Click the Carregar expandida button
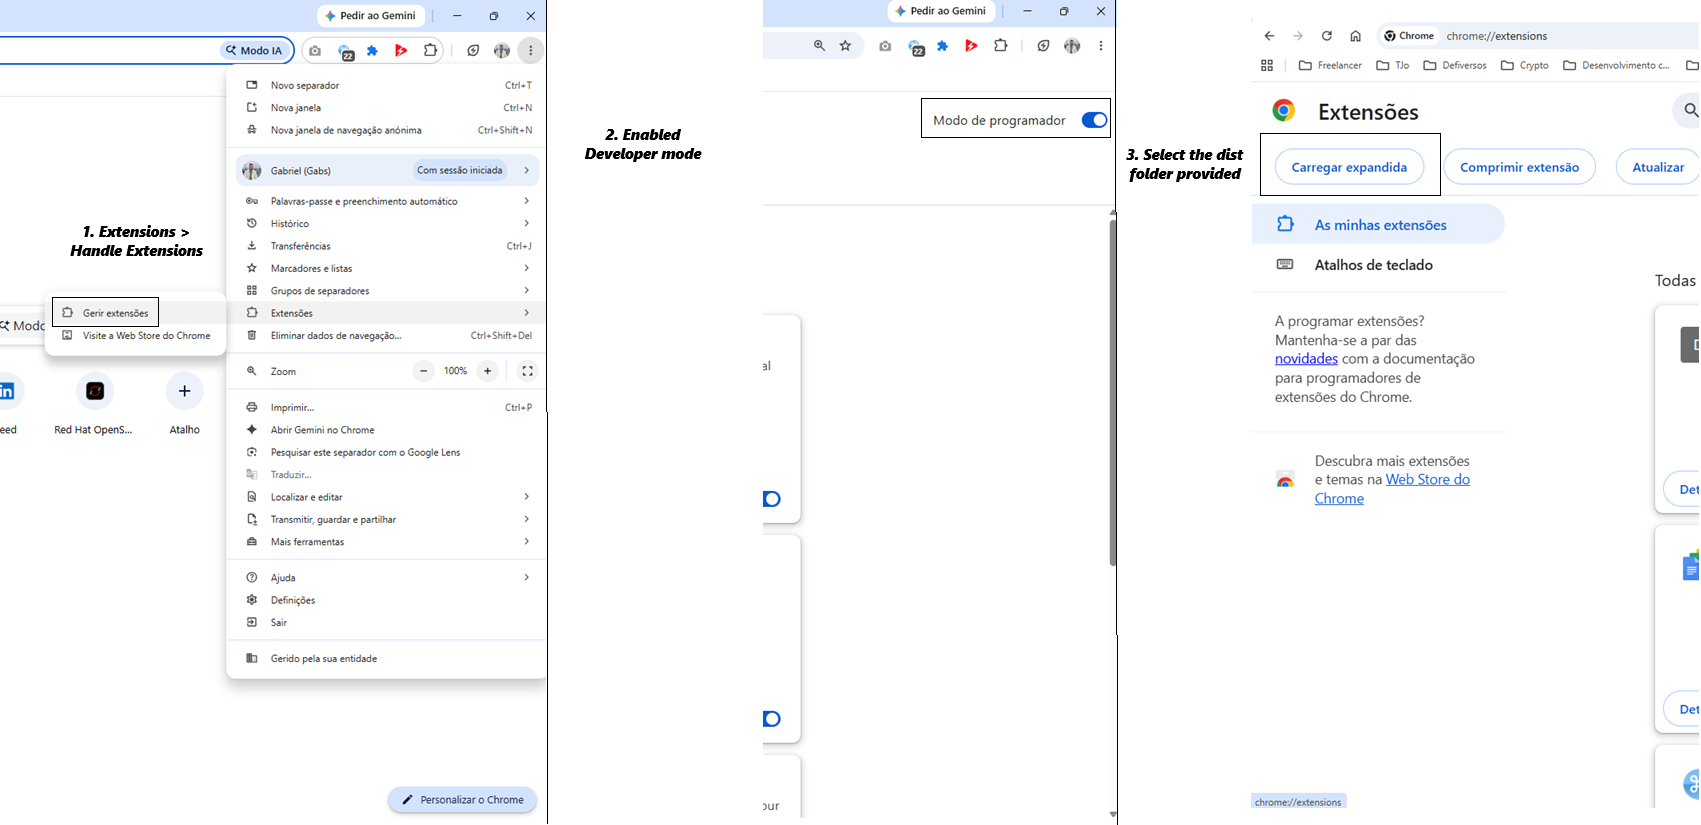Screen dimensions: 1701x825 point(1349,167)
